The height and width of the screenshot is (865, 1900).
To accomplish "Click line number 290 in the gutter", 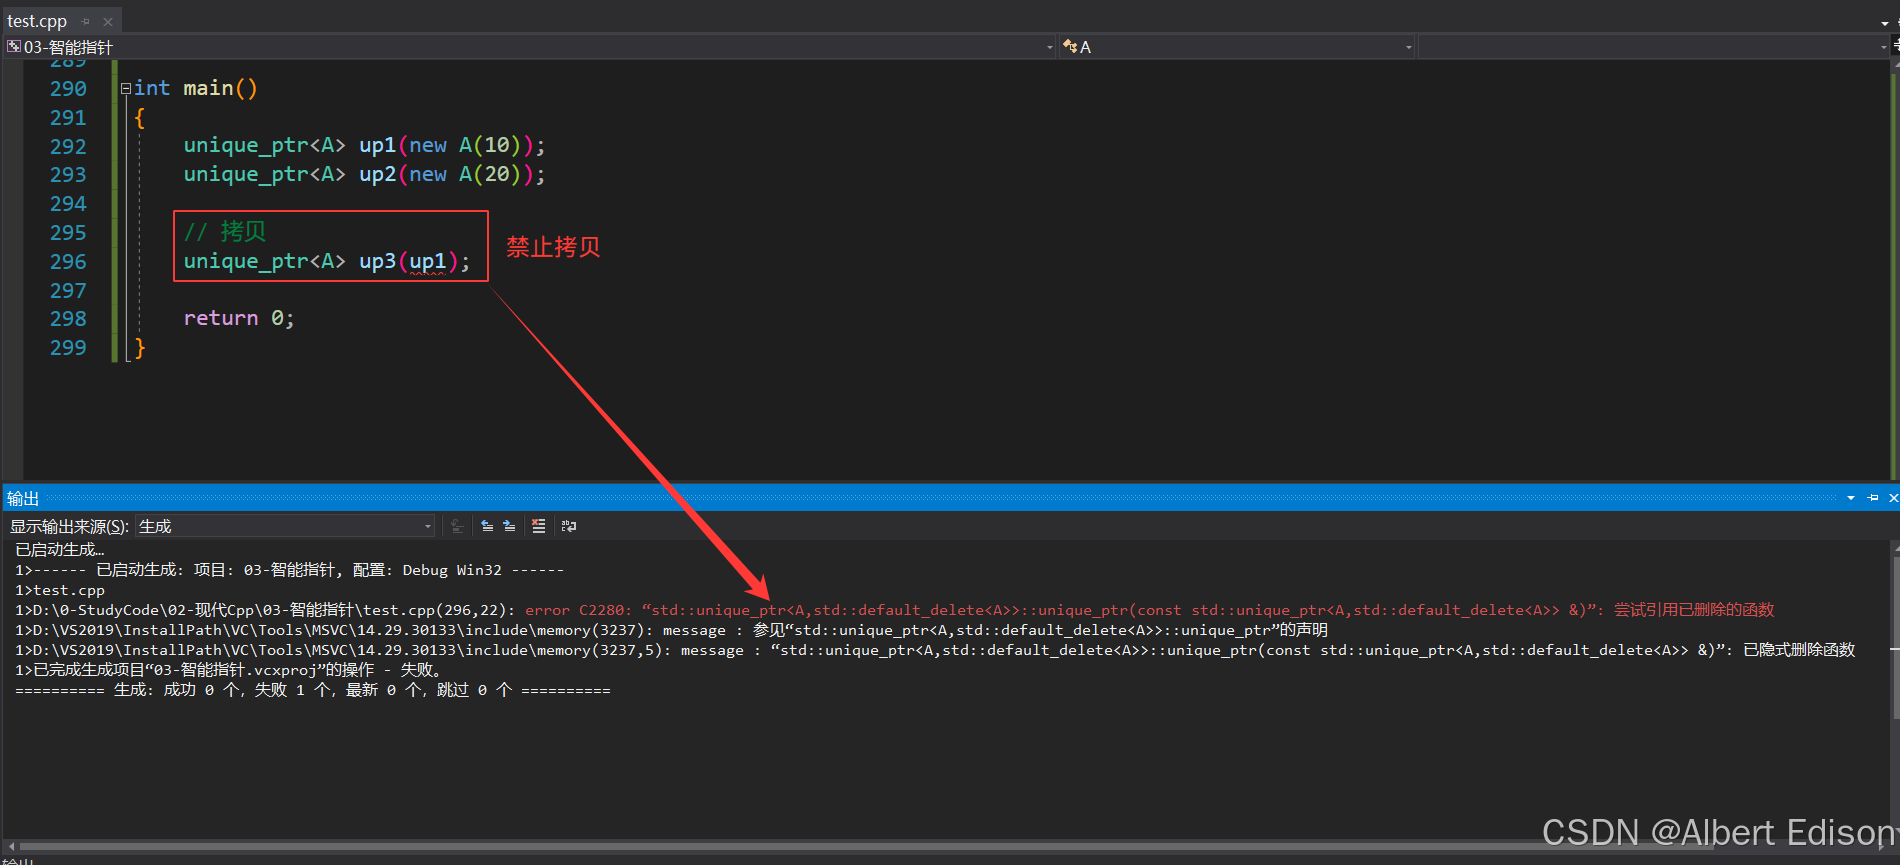I will [68, 89].
